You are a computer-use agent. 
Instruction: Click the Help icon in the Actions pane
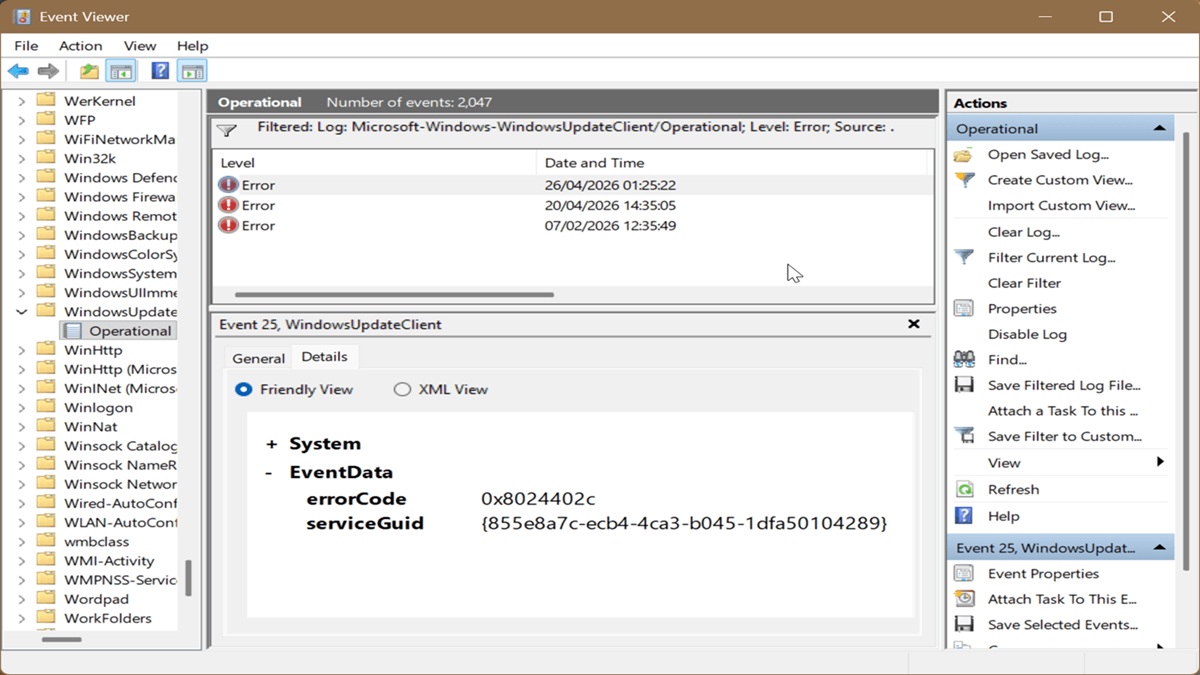(964, 516)
